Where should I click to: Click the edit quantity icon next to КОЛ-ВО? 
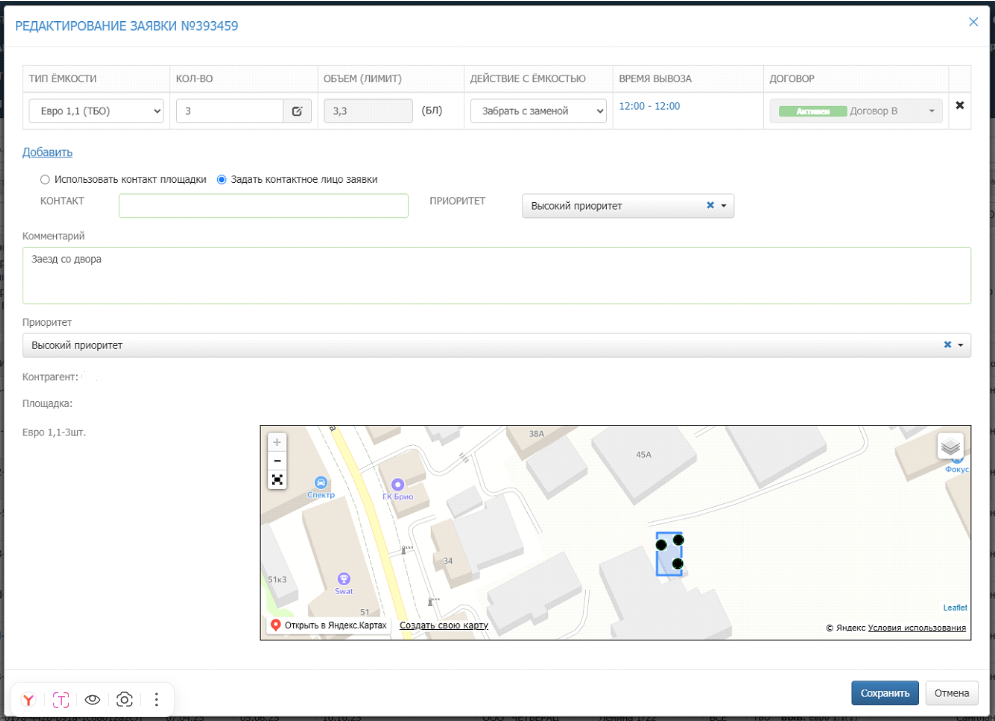pos(297,111)
